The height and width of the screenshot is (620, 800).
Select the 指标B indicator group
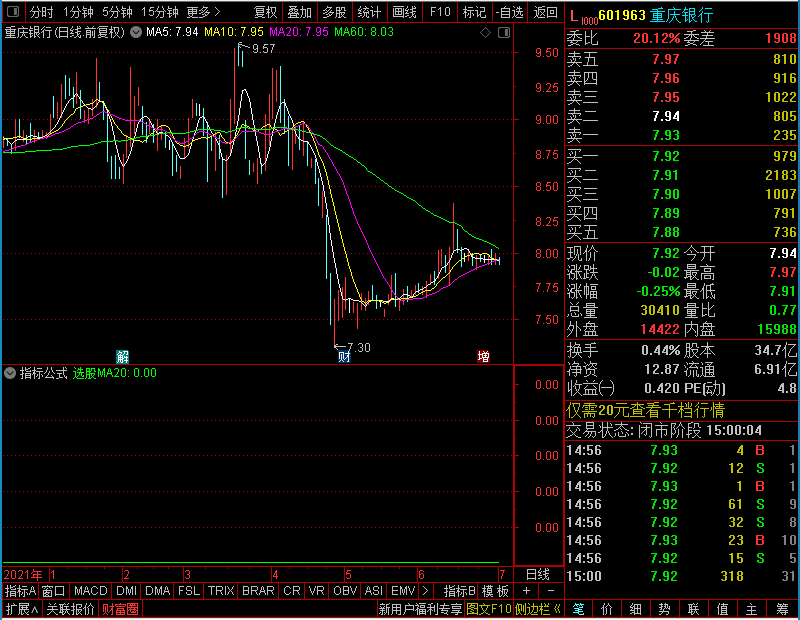(460, 591)
